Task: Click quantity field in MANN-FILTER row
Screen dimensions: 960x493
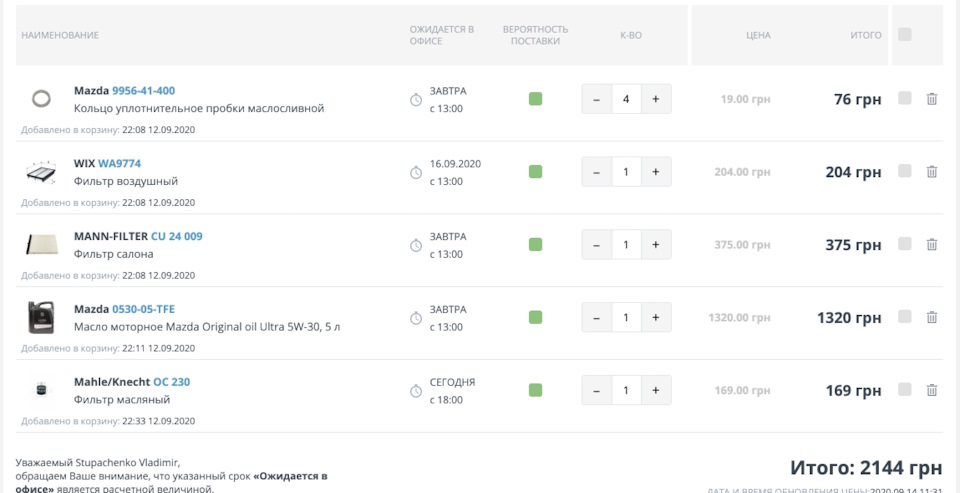Action: 626,244
